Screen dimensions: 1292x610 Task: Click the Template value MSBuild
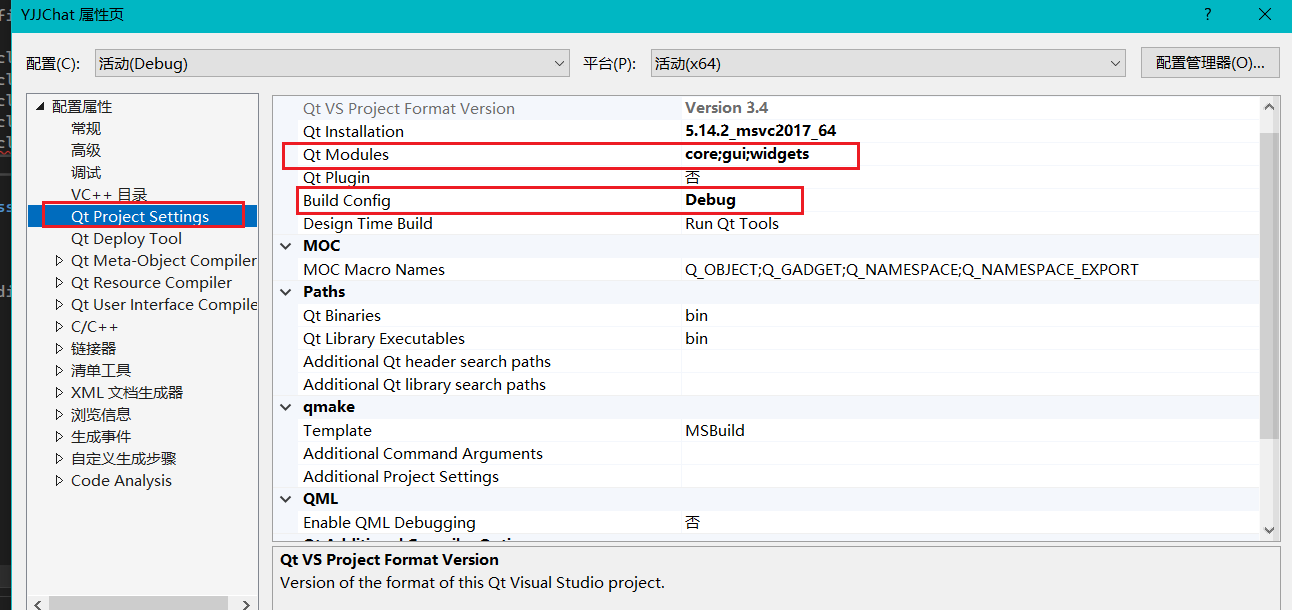coord(715,430)
